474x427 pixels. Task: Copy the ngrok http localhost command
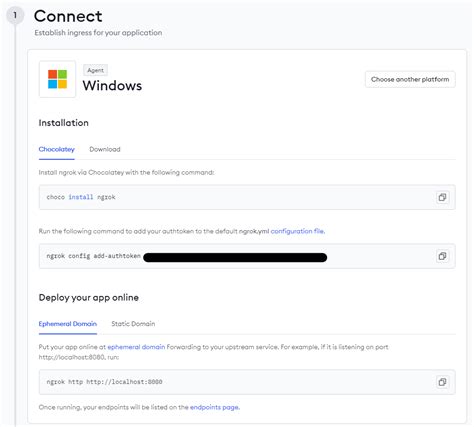pyautogui.click(x=442, y=382)
